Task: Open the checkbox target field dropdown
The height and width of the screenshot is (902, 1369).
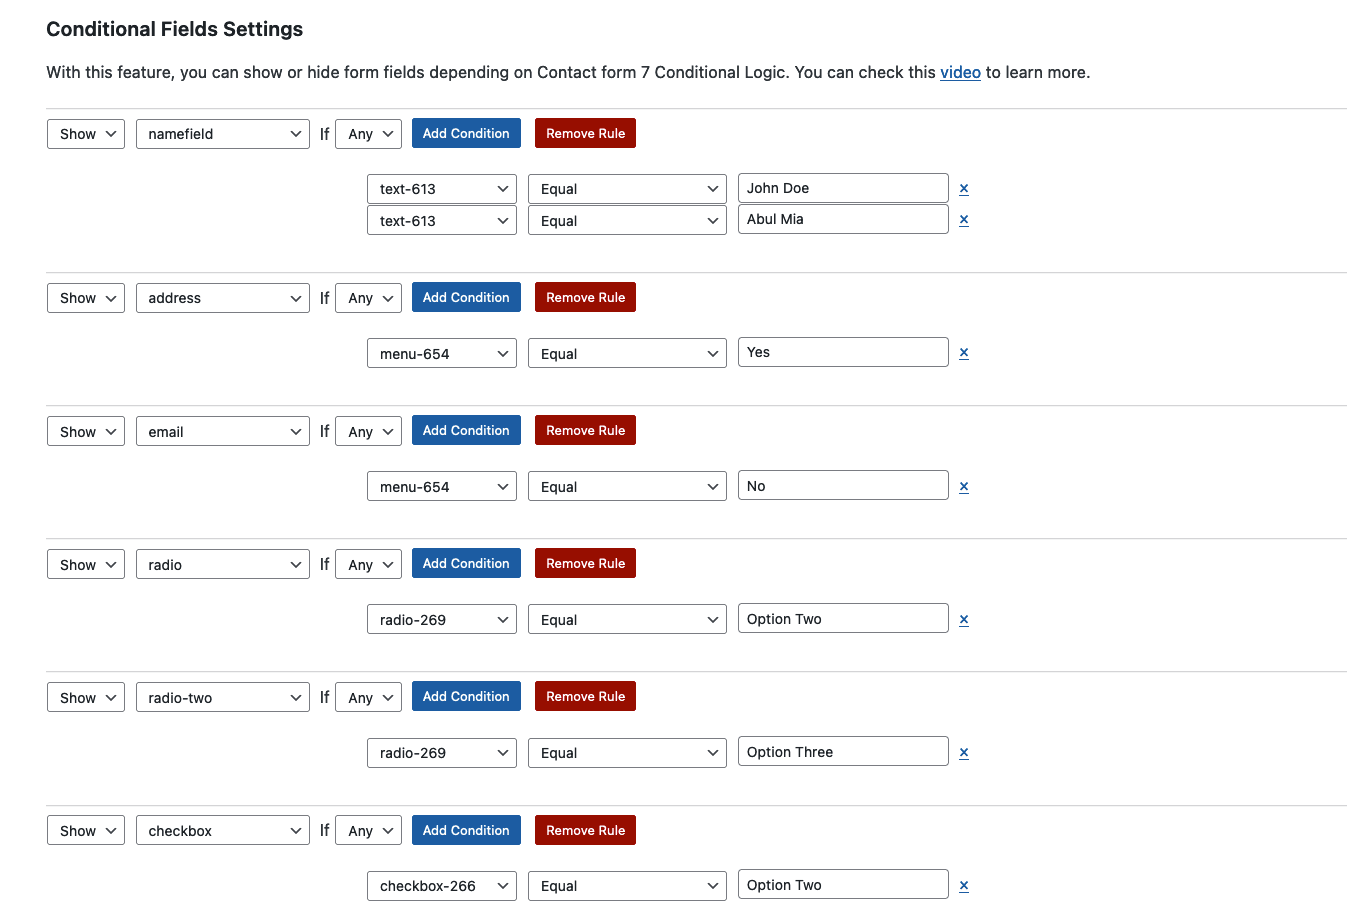Action: pos(223,831)
